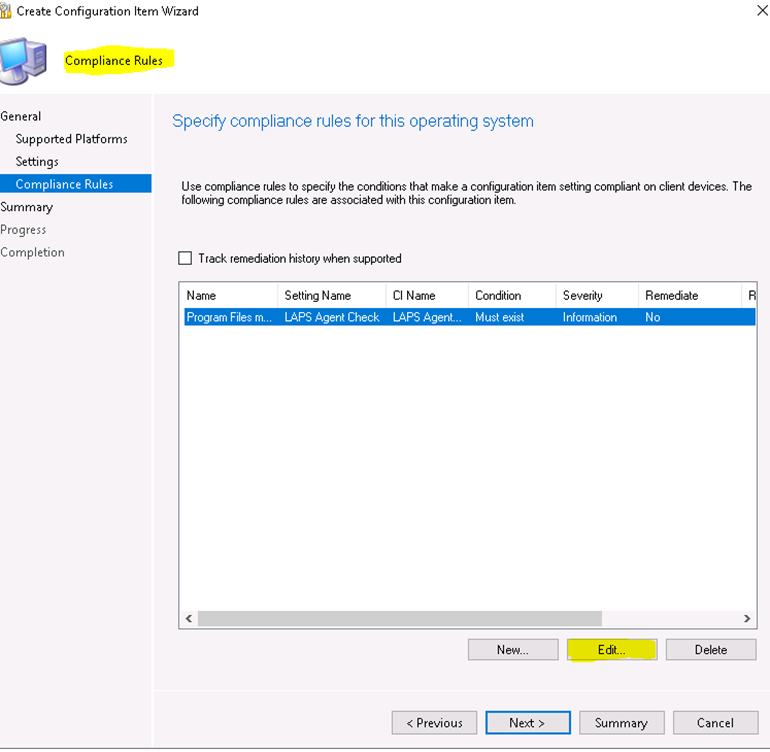Sort by Condition column header

(512, 296)
